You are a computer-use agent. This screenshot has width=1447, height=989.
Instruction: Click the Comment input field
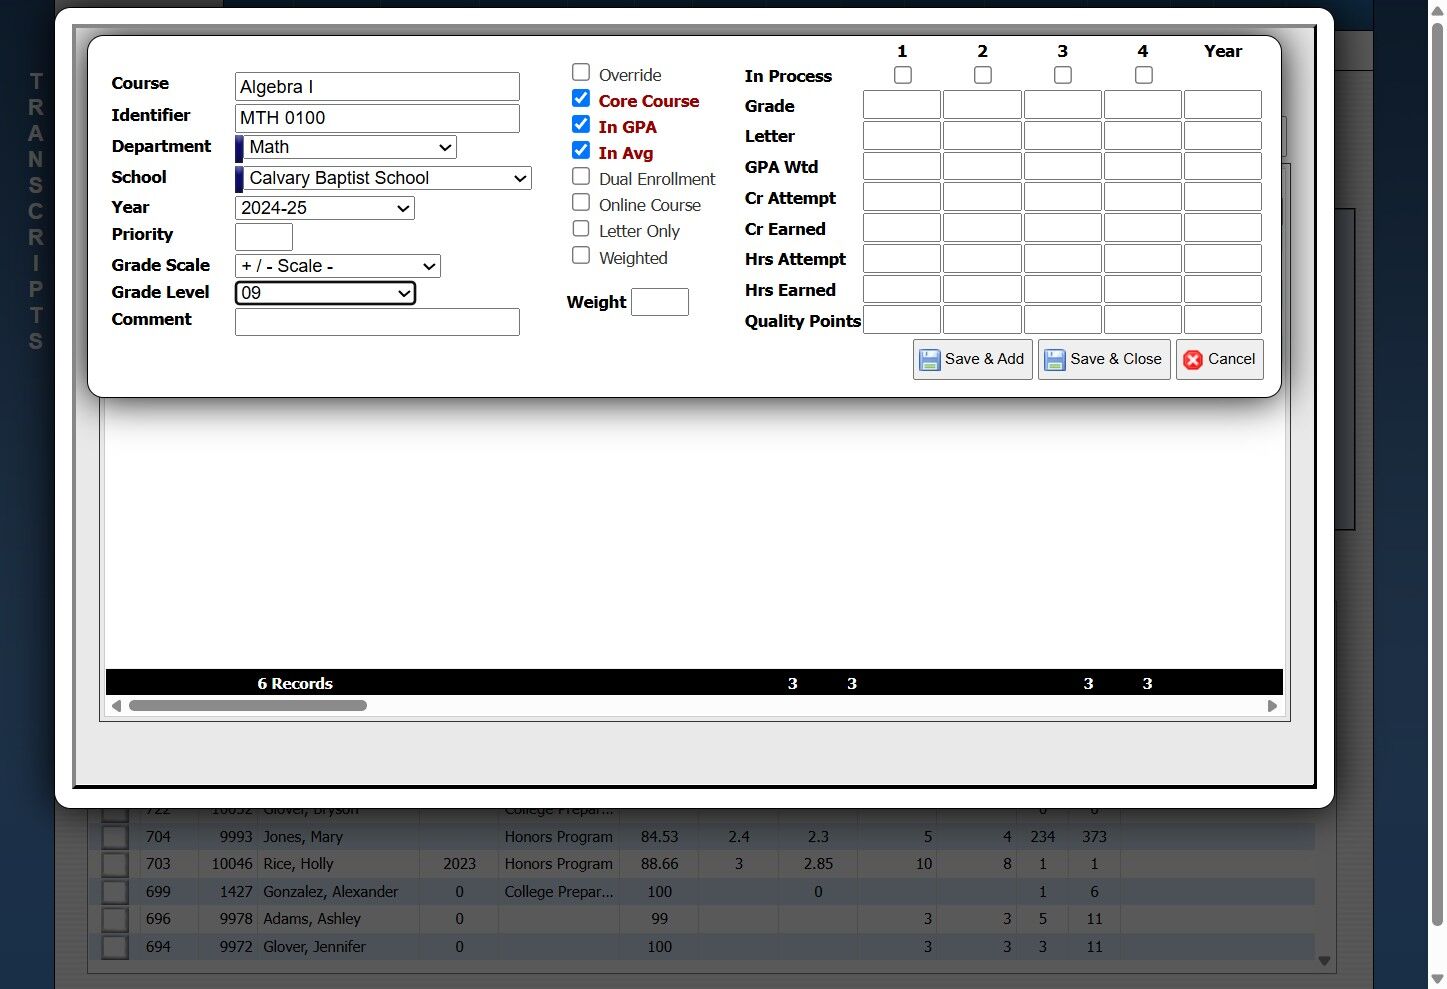pos(377,322)
